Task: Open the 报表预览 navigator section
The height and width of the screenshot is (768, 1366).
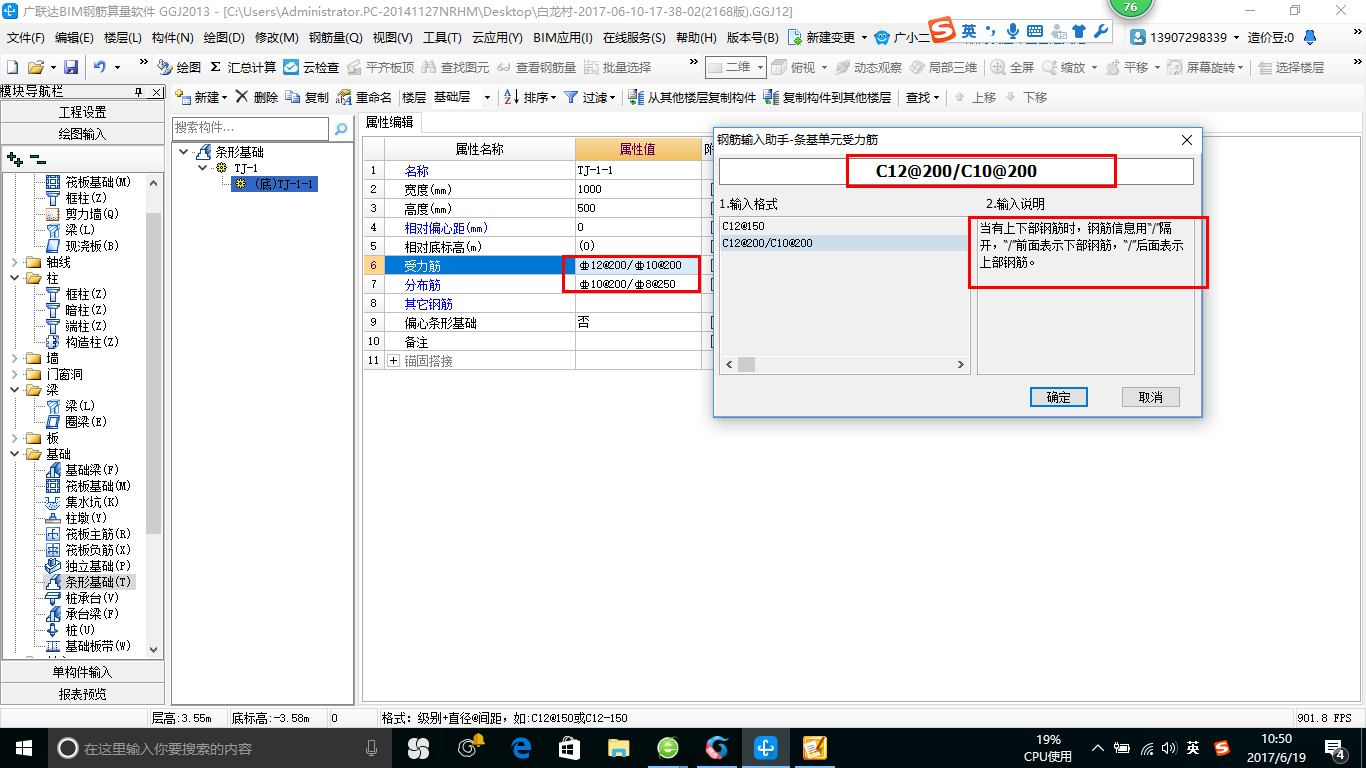Action: click(x=83, y=693)
